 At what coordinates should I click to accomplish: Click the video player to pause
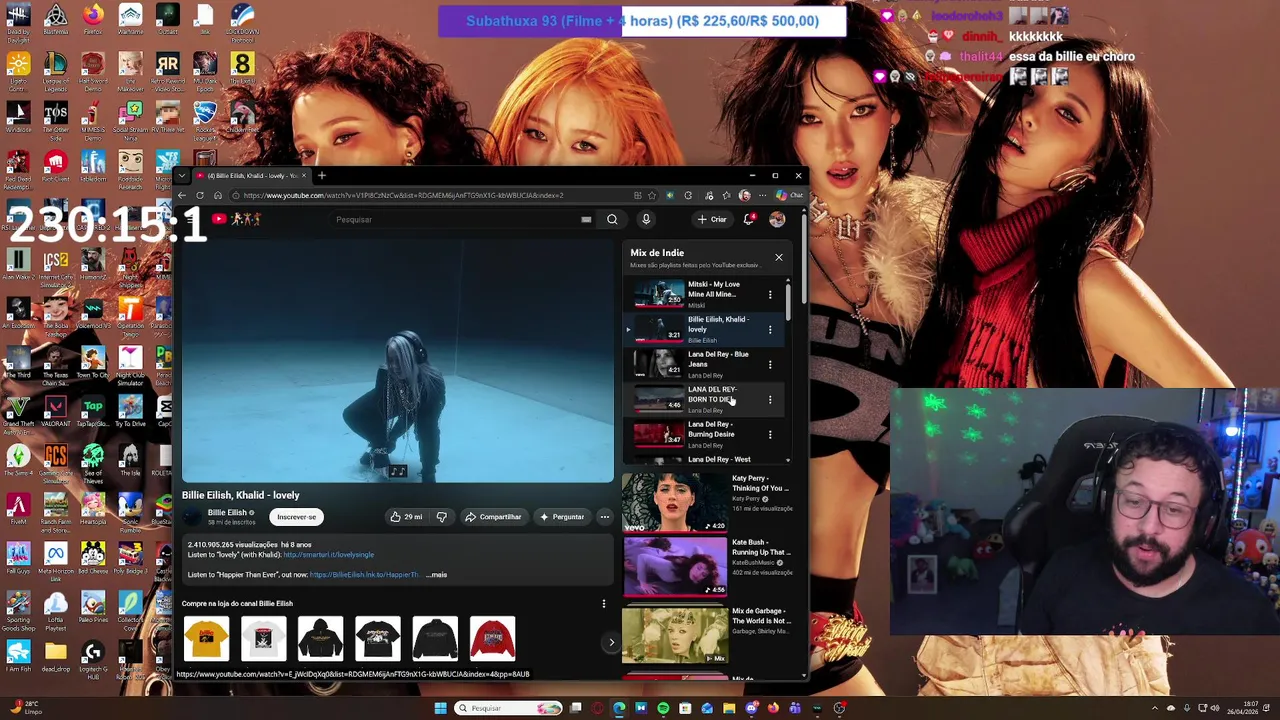point(398,360)
